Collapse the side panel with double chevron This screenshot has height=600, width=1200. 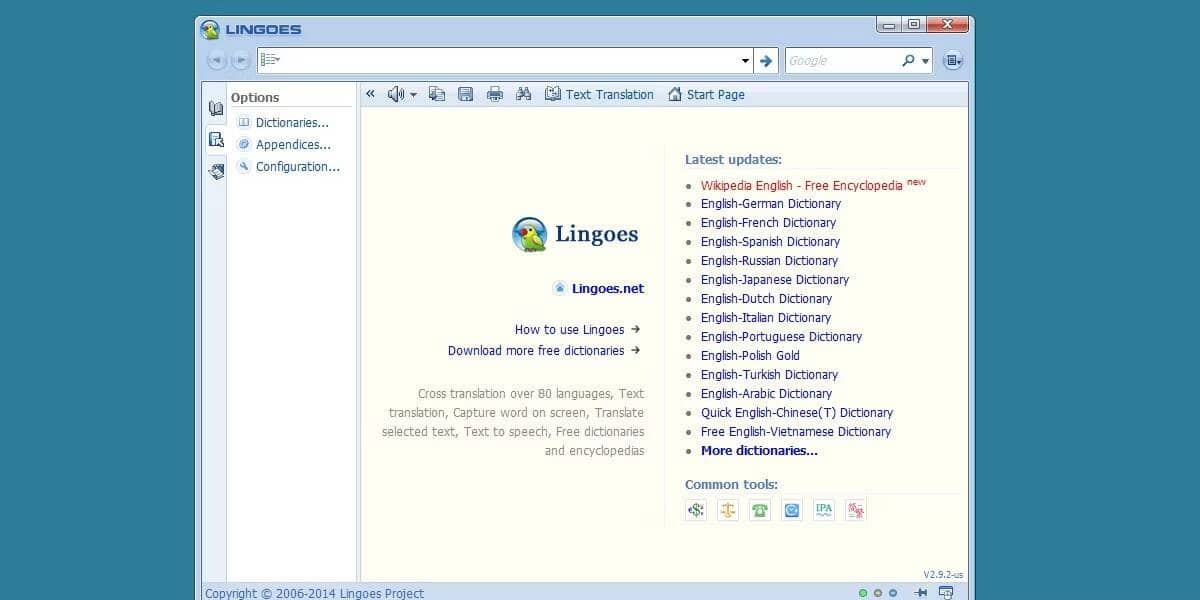(370, 94)
